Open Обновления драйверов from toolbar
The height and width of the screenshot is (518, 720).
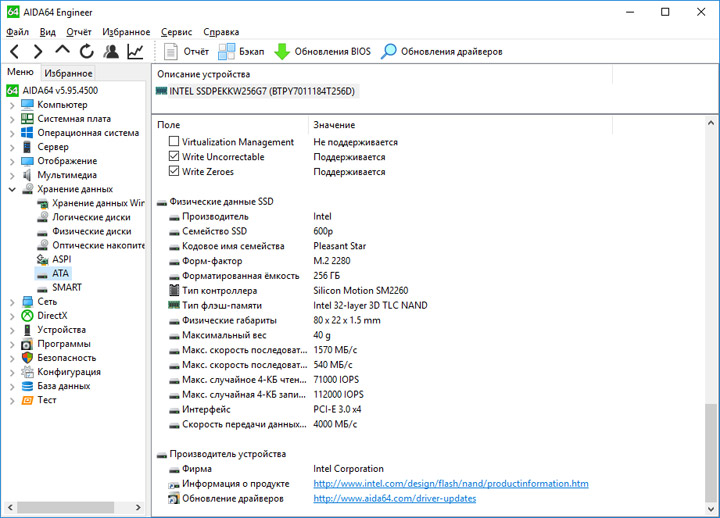pos(442,51)
